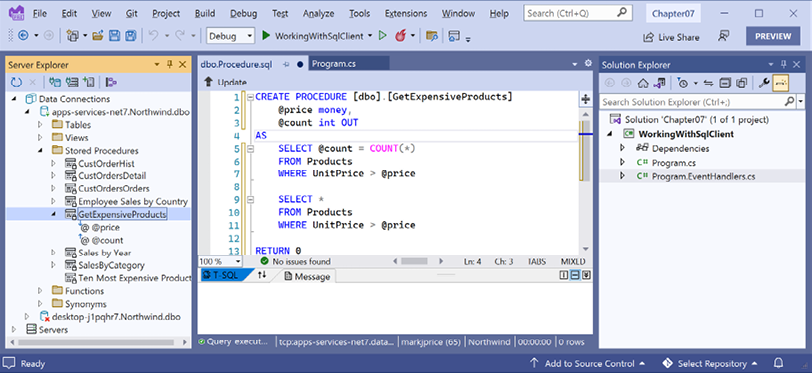
Task: Click the Save All toolbar icon
Action: [131, 36]
